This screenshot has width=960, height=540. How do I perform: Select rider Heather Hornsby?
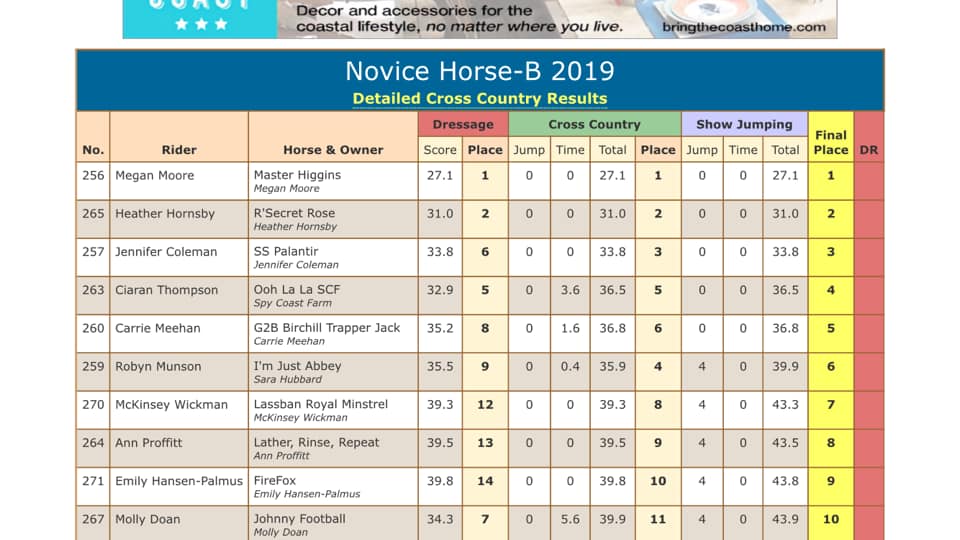click(x=165, y=214)
